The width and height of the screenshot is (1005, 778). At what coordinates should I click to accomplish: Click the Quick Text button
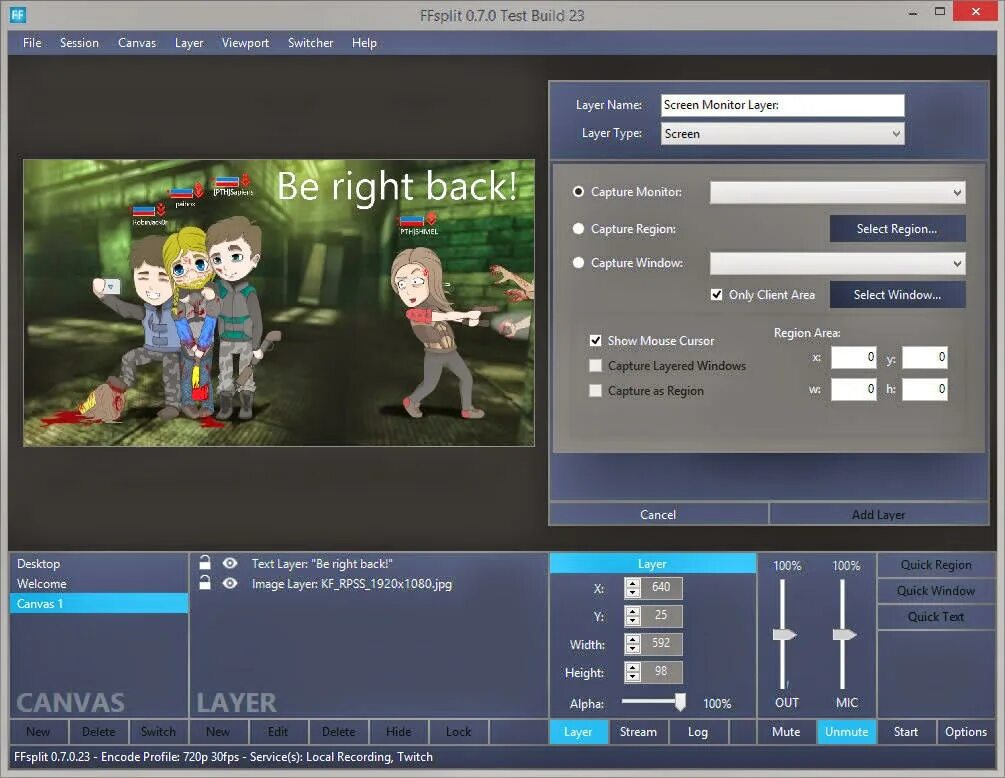pos(936,617)
